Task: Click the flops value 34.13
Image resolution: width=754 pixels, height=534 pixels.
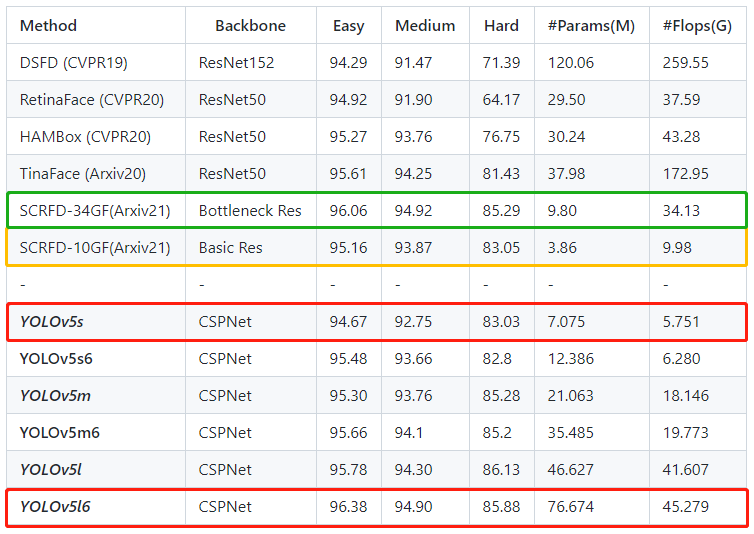Action: click(x=681, y=211)
